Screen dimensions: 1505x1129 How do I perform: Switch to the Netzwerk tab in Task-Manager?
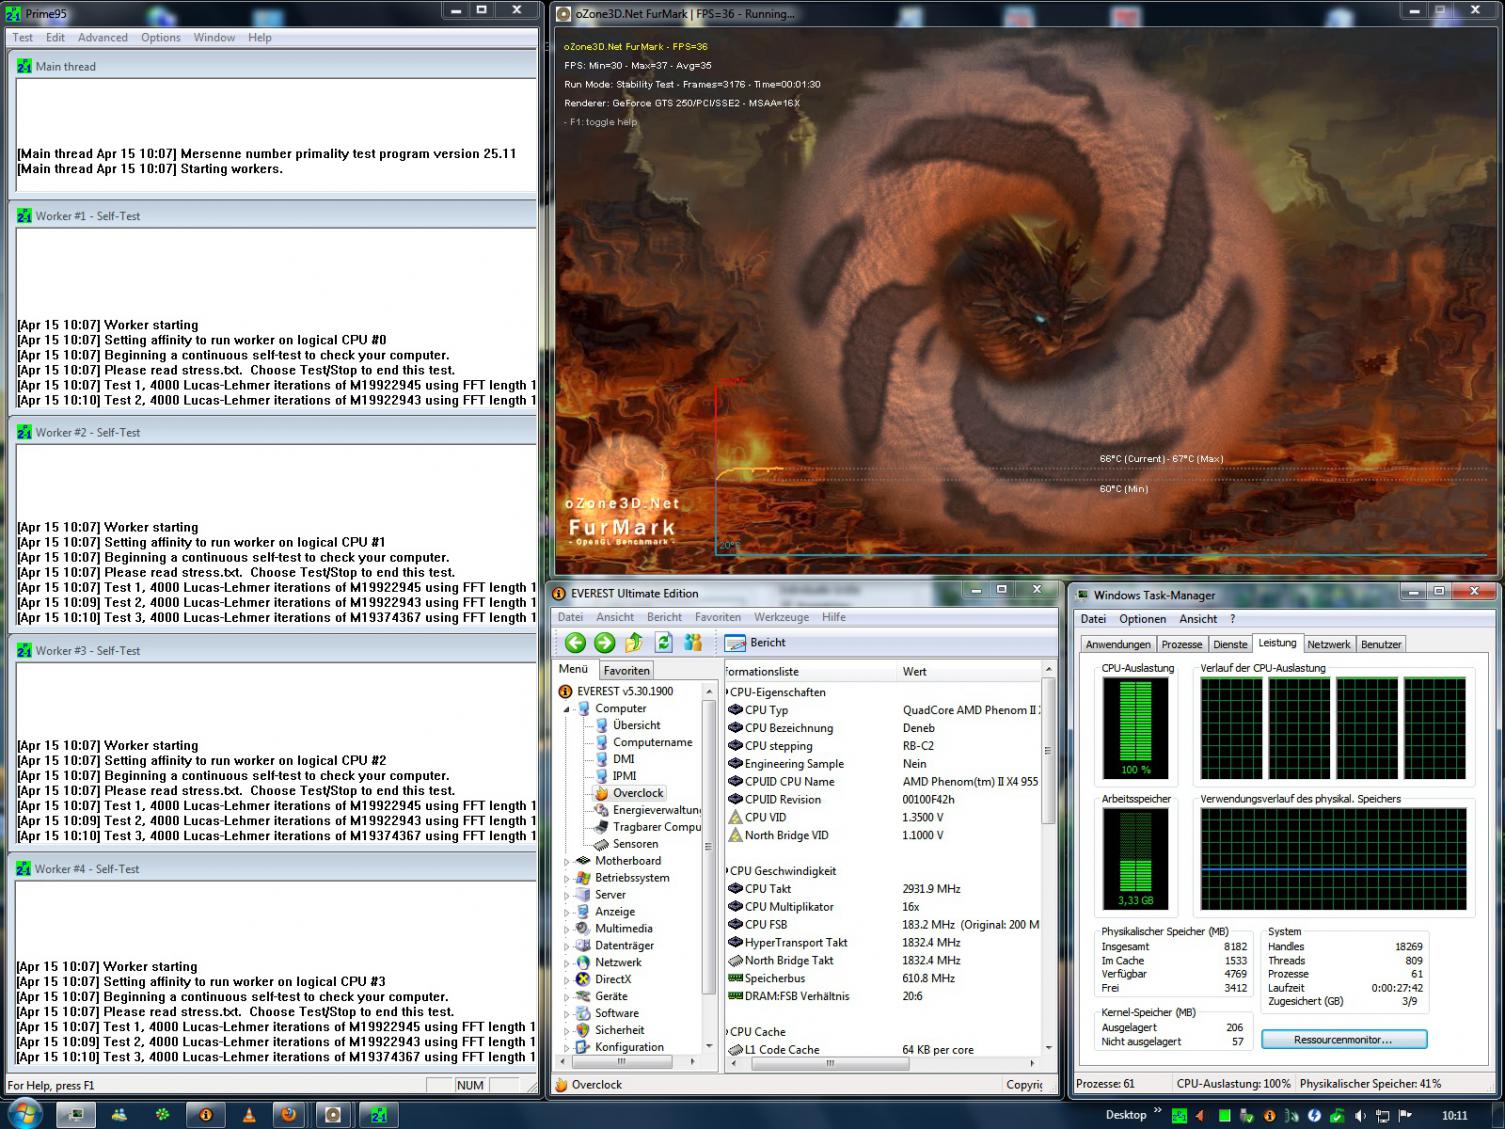tap(1328, 645)
